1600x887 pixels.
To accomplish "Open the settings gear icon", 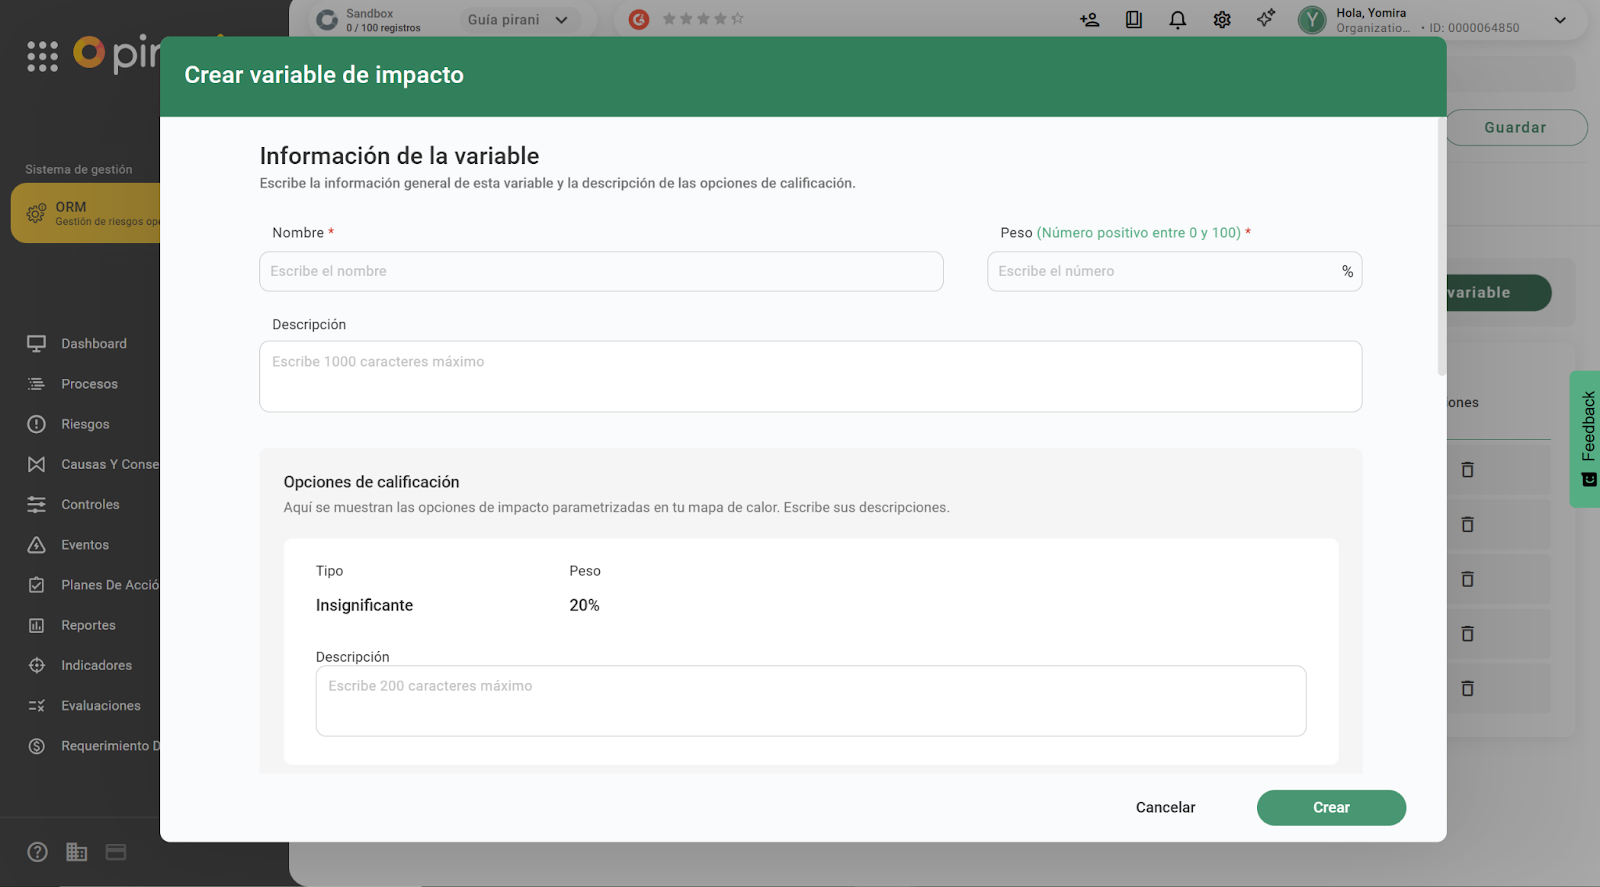I will pos(1221,20).
